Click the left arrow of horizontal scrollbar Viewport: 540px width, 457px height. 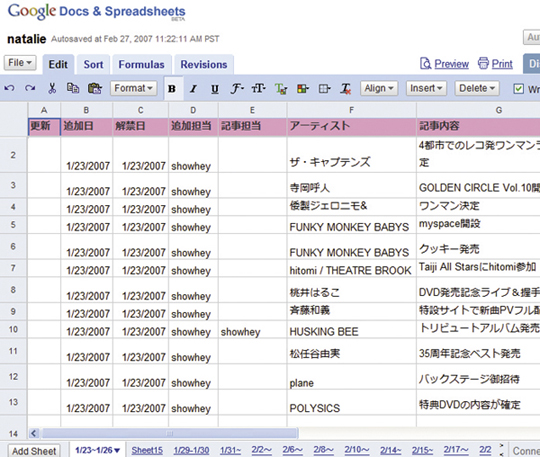[34, 433]
